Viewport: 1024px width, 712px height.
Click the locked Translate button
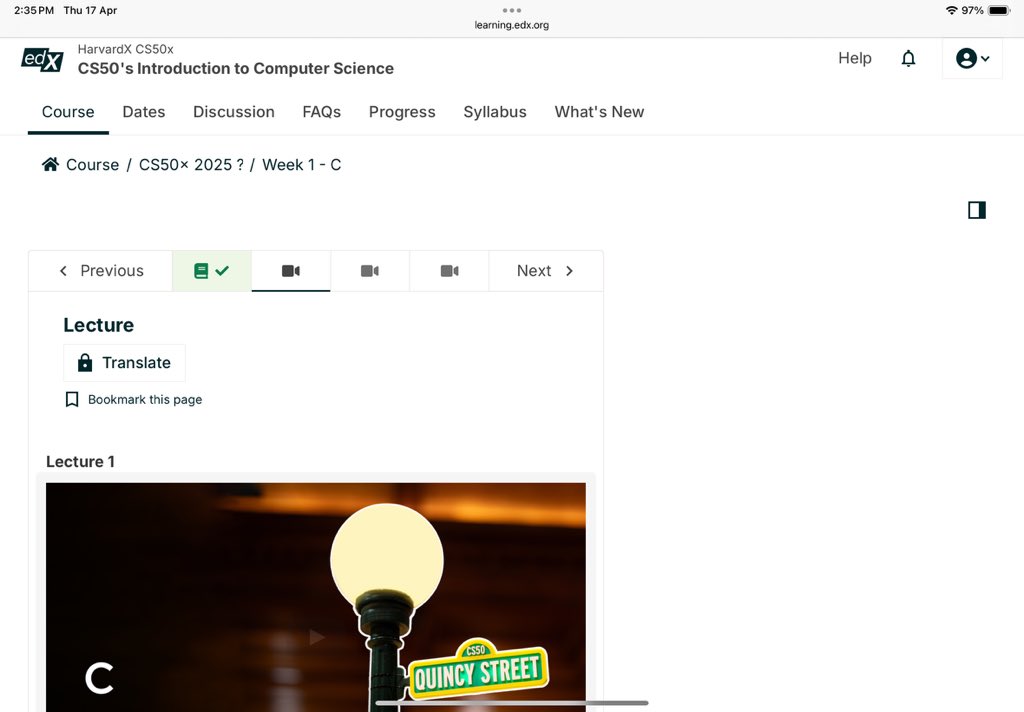pos(124,363)
